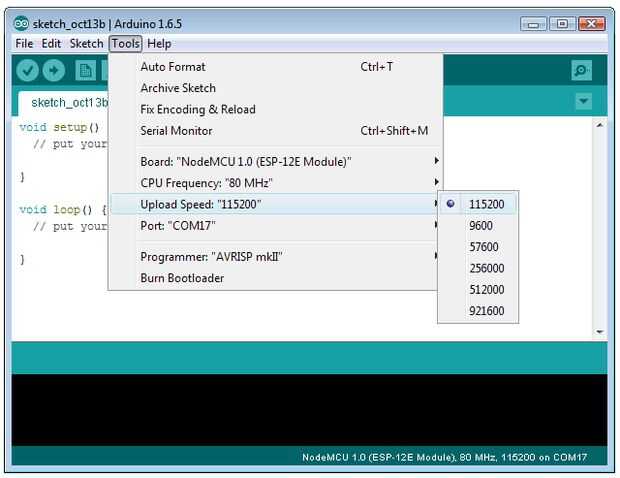Click the black console output area
The width and height of the screenshot is (620, 478).
click(310, 410)
